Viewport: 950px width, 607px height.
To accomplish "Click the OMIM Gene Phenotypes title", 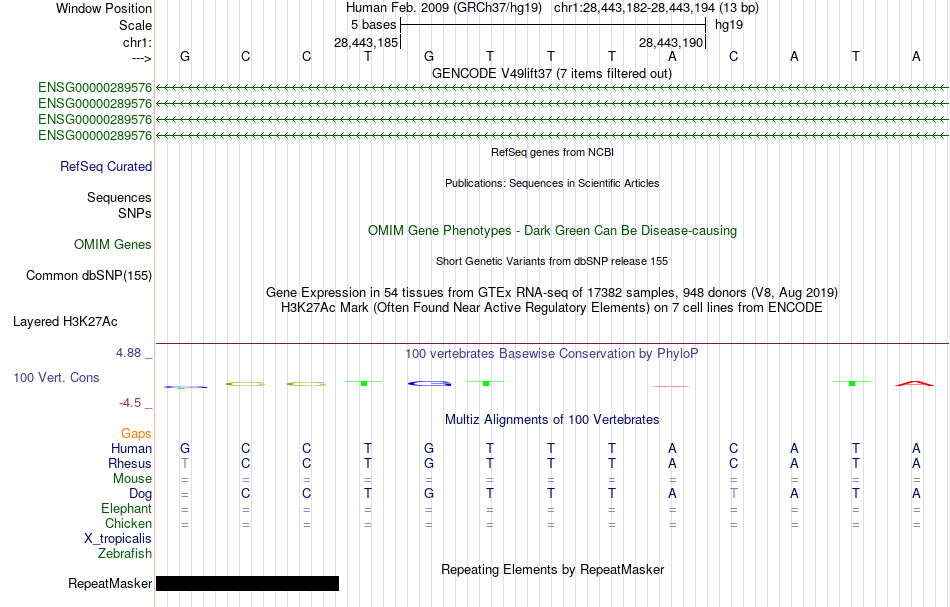I will pyautogui.click(x=552, y=230).
